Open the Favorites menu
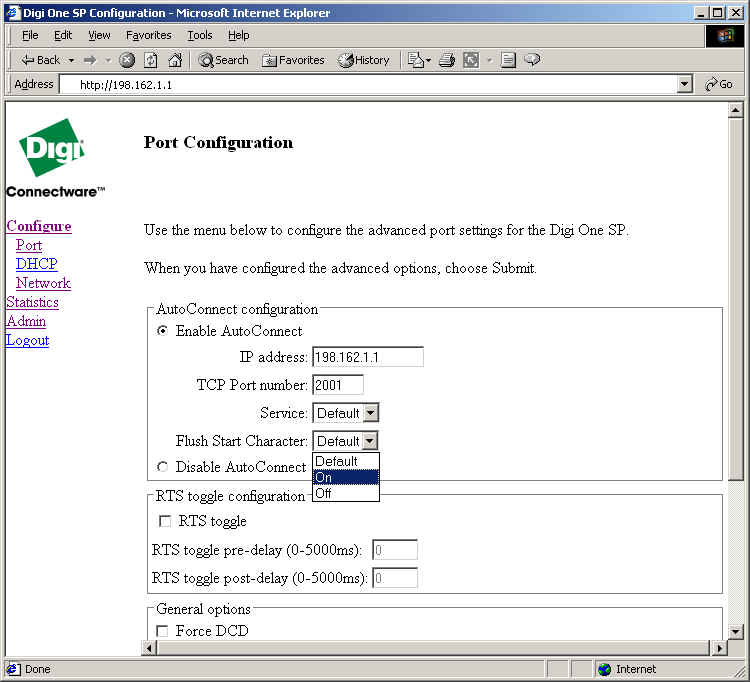Viewport: 750px width, 682px height. point(148,35)
